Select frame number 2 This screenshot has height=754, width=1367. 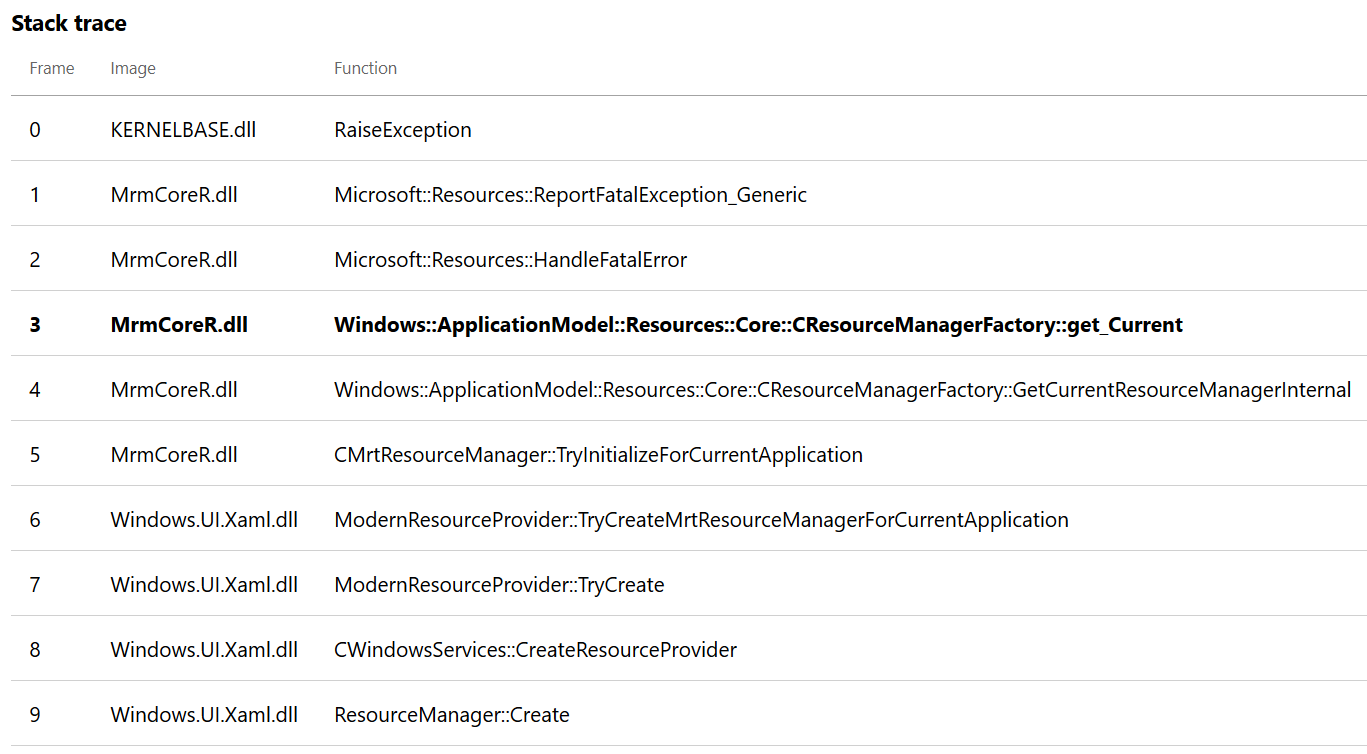point(35,260)
